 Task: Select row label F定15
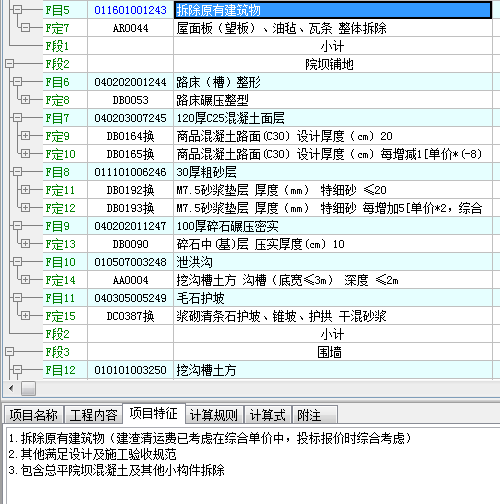pos(61,316)
